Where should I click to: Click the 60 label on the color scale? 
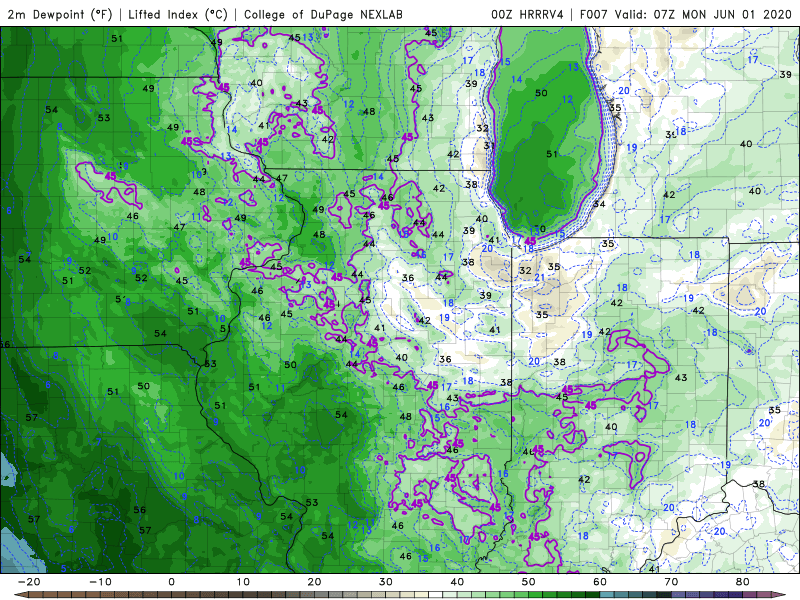(x=600, y=582)
